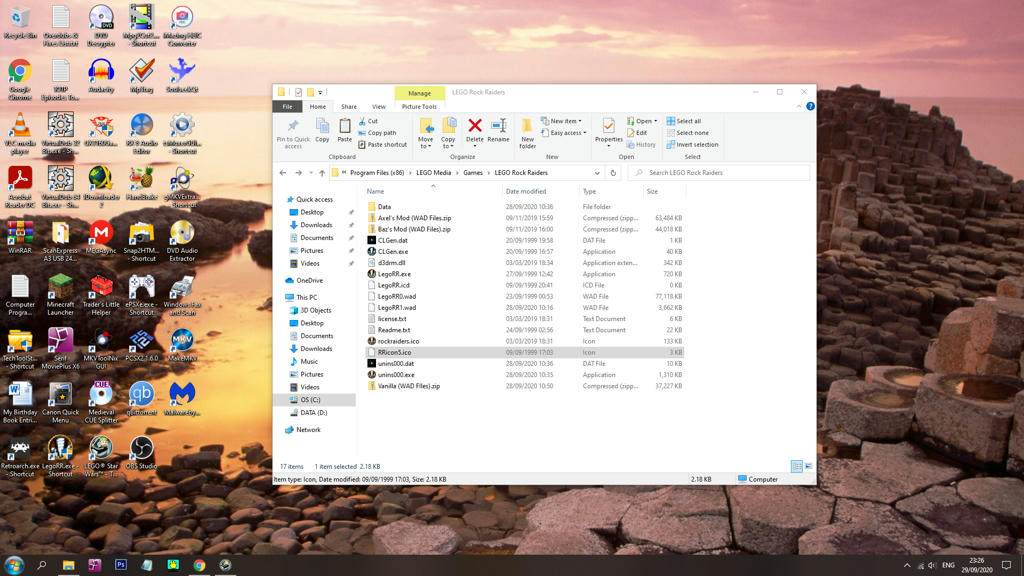This screenshot has height=576, width=1024.
Task: Select LegoRR.exe Shortcut desktop icon
Action: [x=60, y=456]
